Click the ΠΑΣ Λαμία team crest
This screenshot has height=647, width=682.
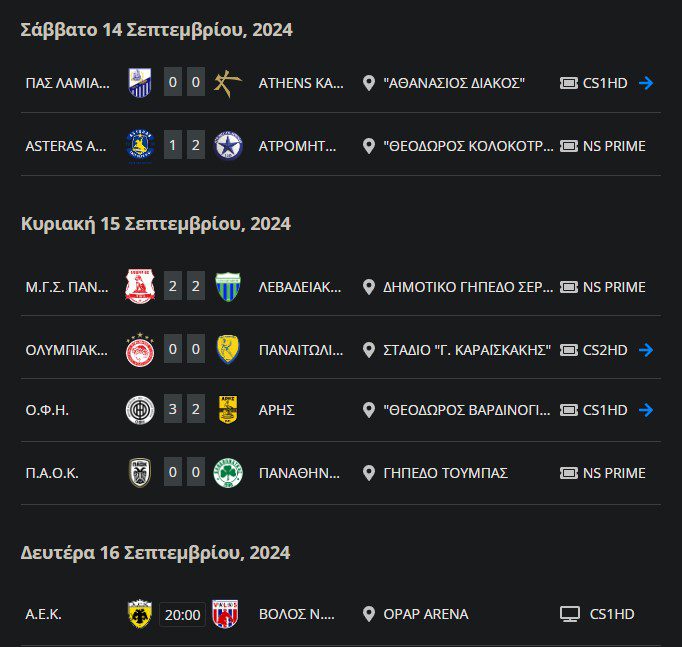[x=139, y=83]
